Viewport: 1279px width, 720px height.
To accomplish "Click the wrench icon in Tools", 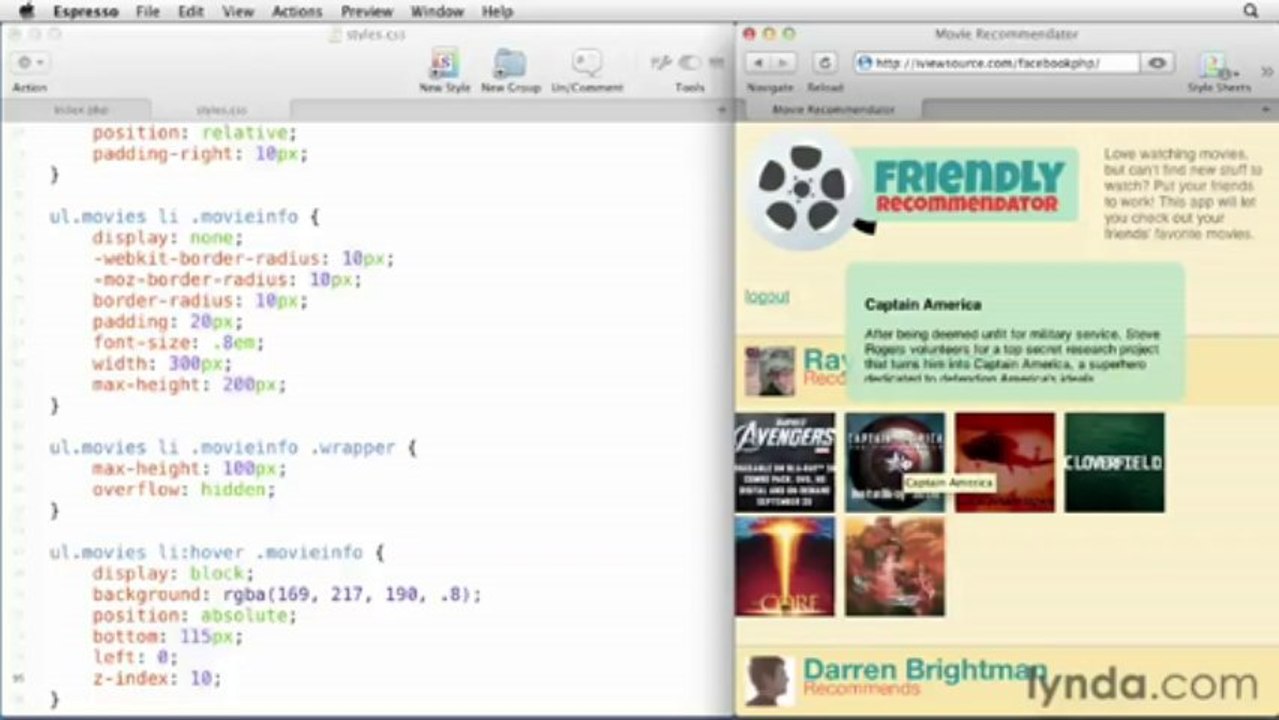I will coord(661,63).
